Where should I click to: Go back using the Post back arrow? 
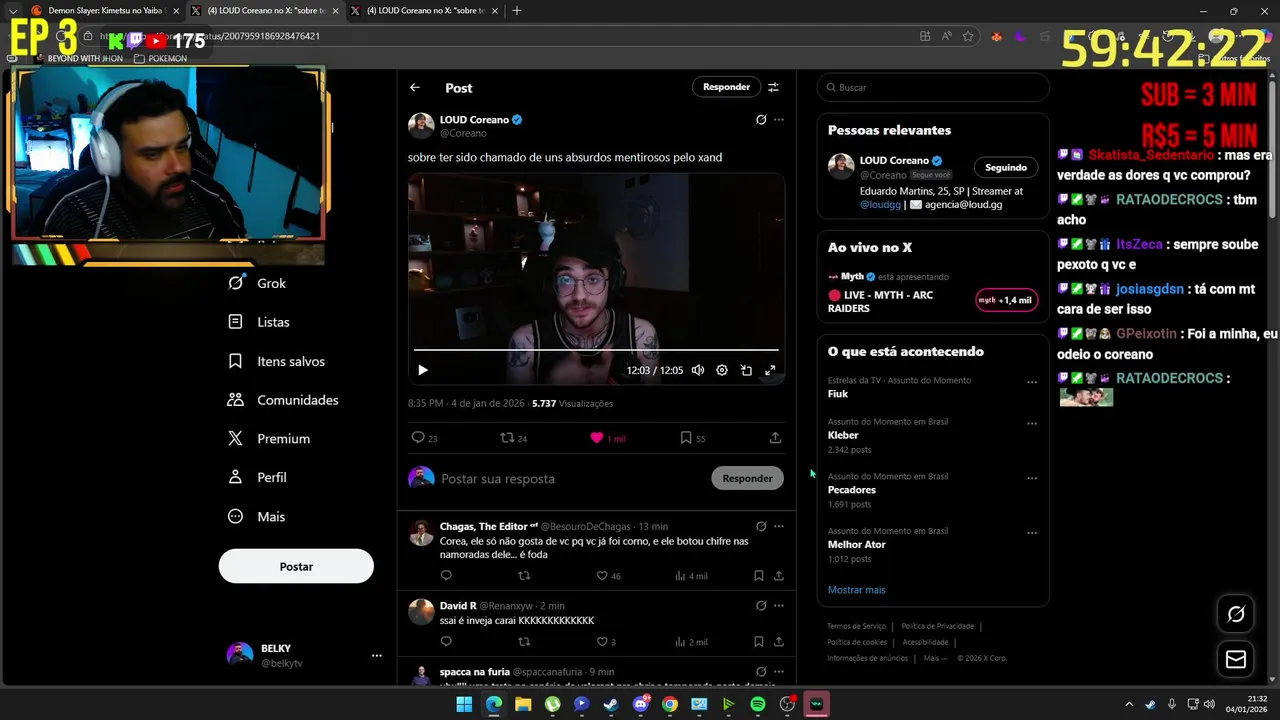coord(415,88)
